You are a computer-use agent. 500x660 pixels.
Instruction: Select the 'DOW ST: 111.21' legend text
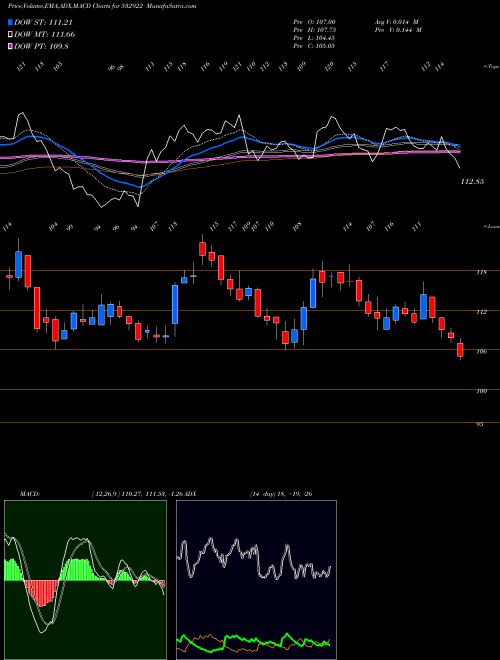click(45, 22)
